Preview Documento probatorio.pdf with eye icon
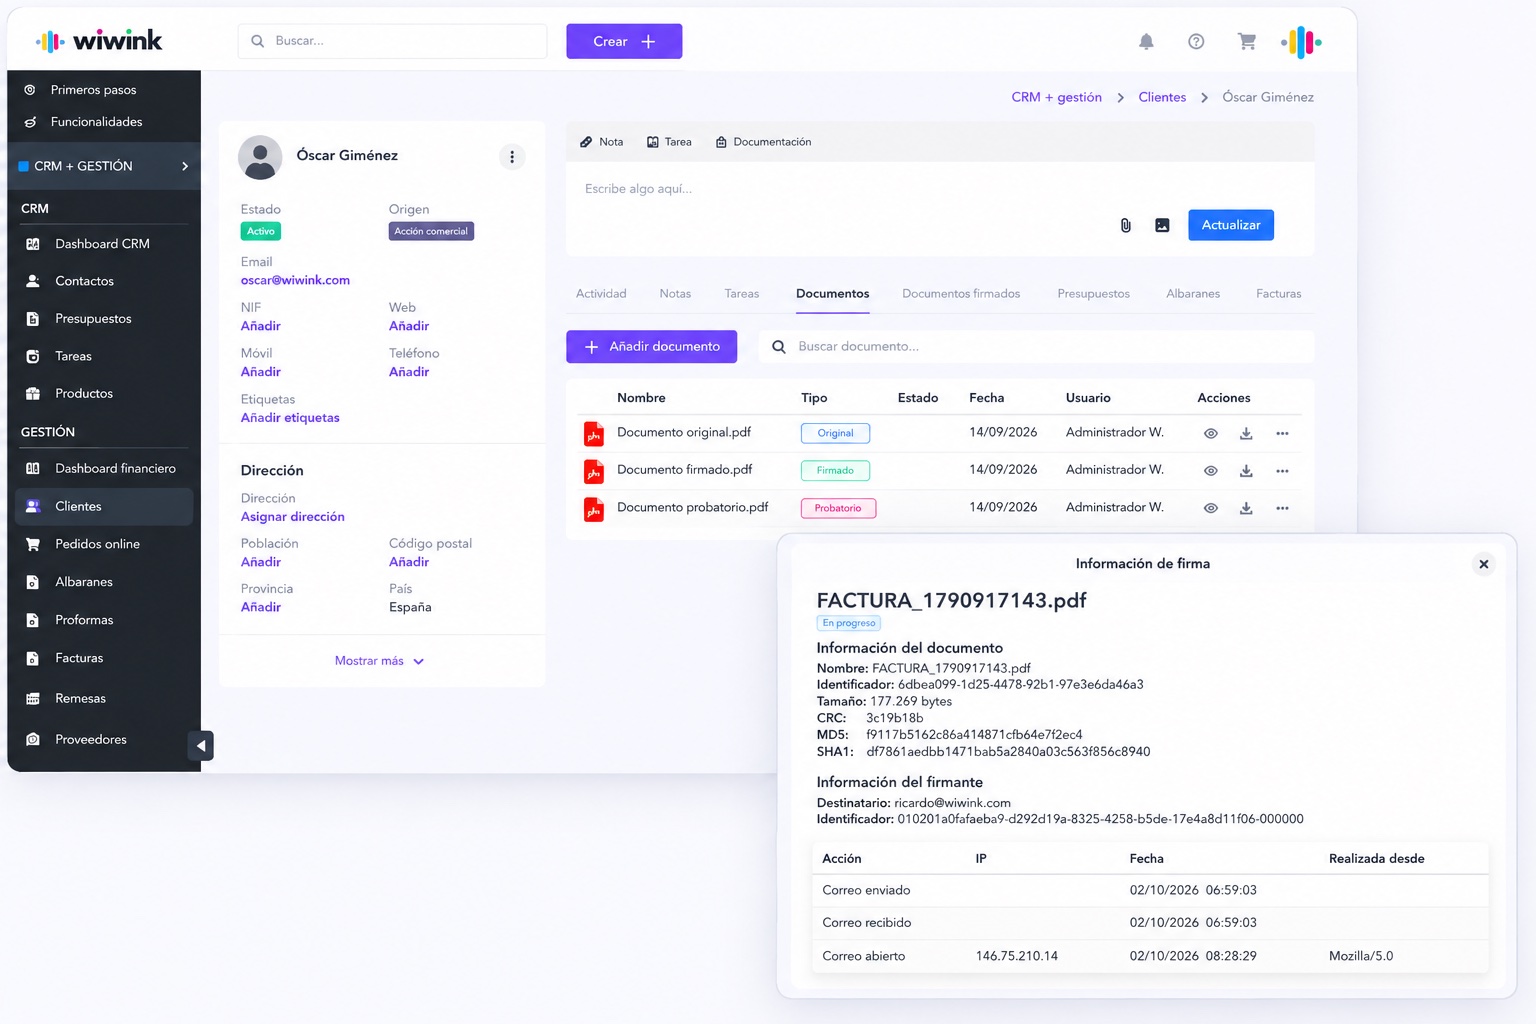Screen dimensions: 1536x1024 [x=1210, y=508]
